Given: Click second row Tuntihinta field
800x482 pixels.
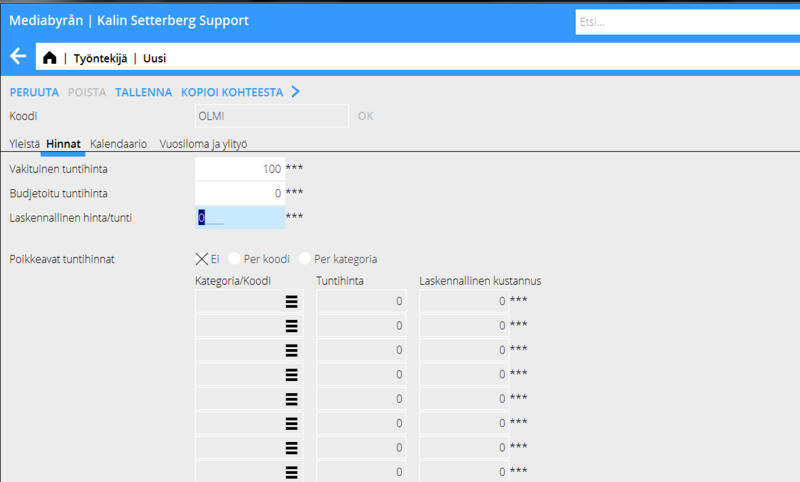Looking at the screenshot, I should [x=361, y=326].
